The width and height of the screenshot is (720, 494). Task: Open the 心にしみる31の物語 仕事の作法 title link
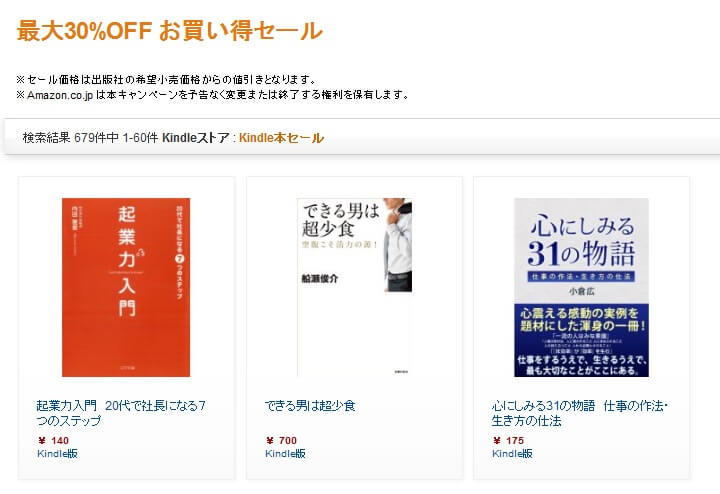[x=579, y=413]
